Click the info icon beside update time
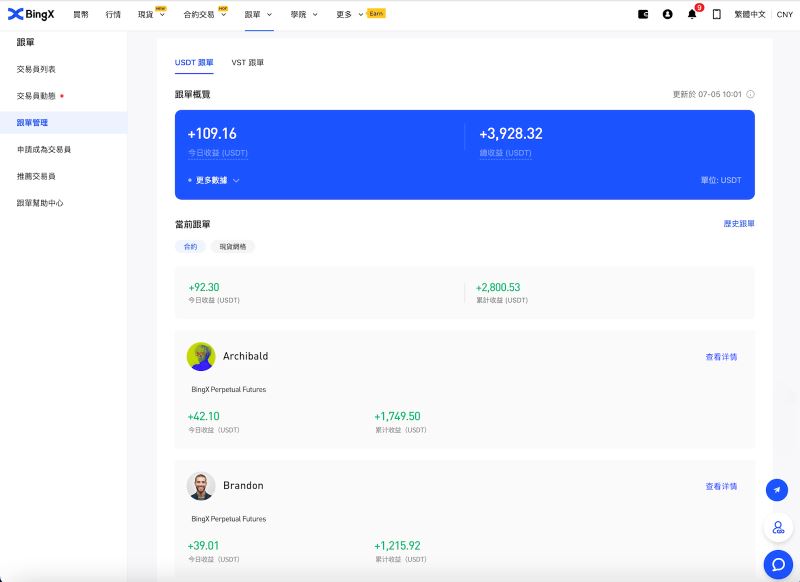The height and width of the screenshot is (582, 800). 751,94
